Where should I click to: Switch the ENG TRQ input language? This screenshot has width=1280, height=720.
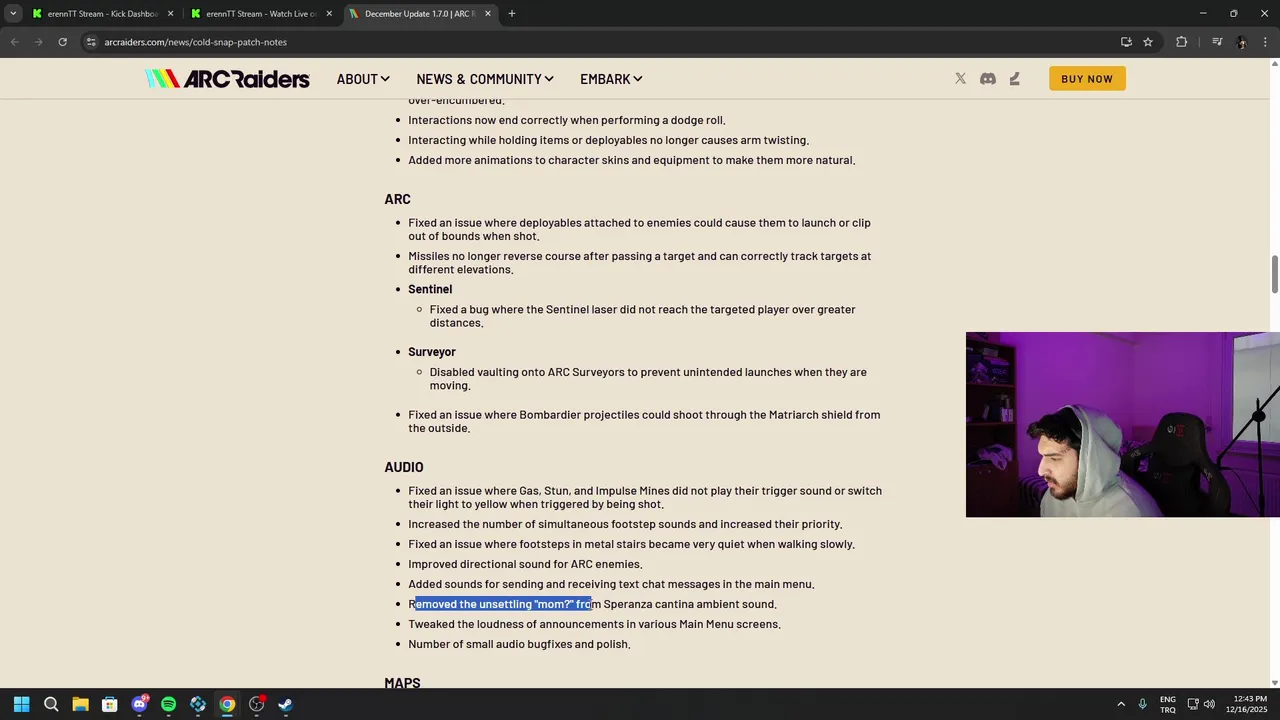pos(1168,704)
